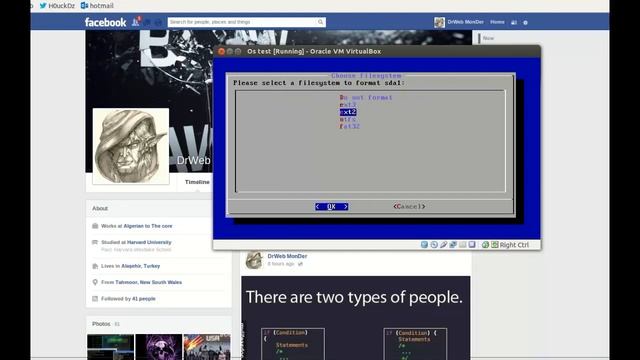Open the VirtualBox USB devices icon
This screenshot has width=640, height=360.
pyautogui.click(x=443, y=244)
